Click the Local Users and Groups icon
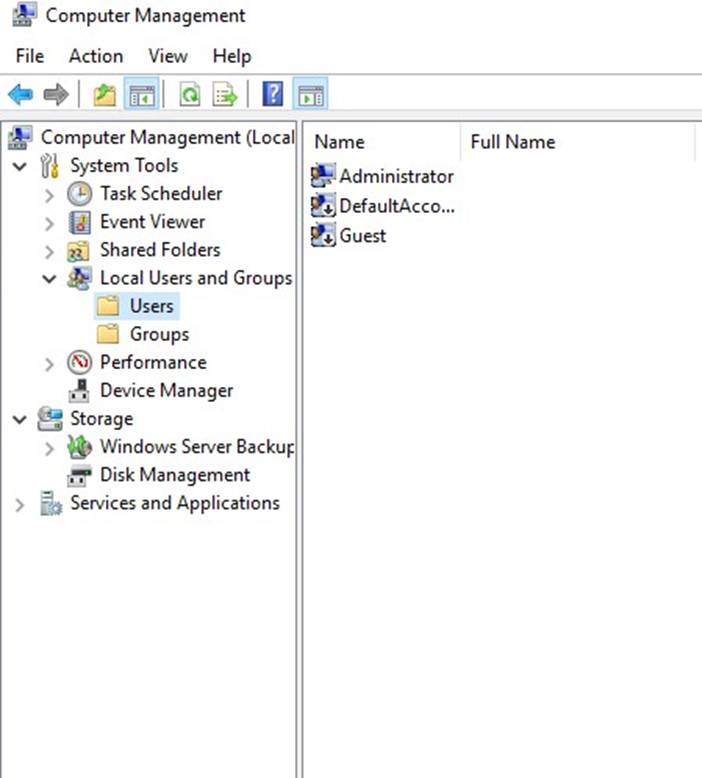The image size is (702, 778). 80,278
